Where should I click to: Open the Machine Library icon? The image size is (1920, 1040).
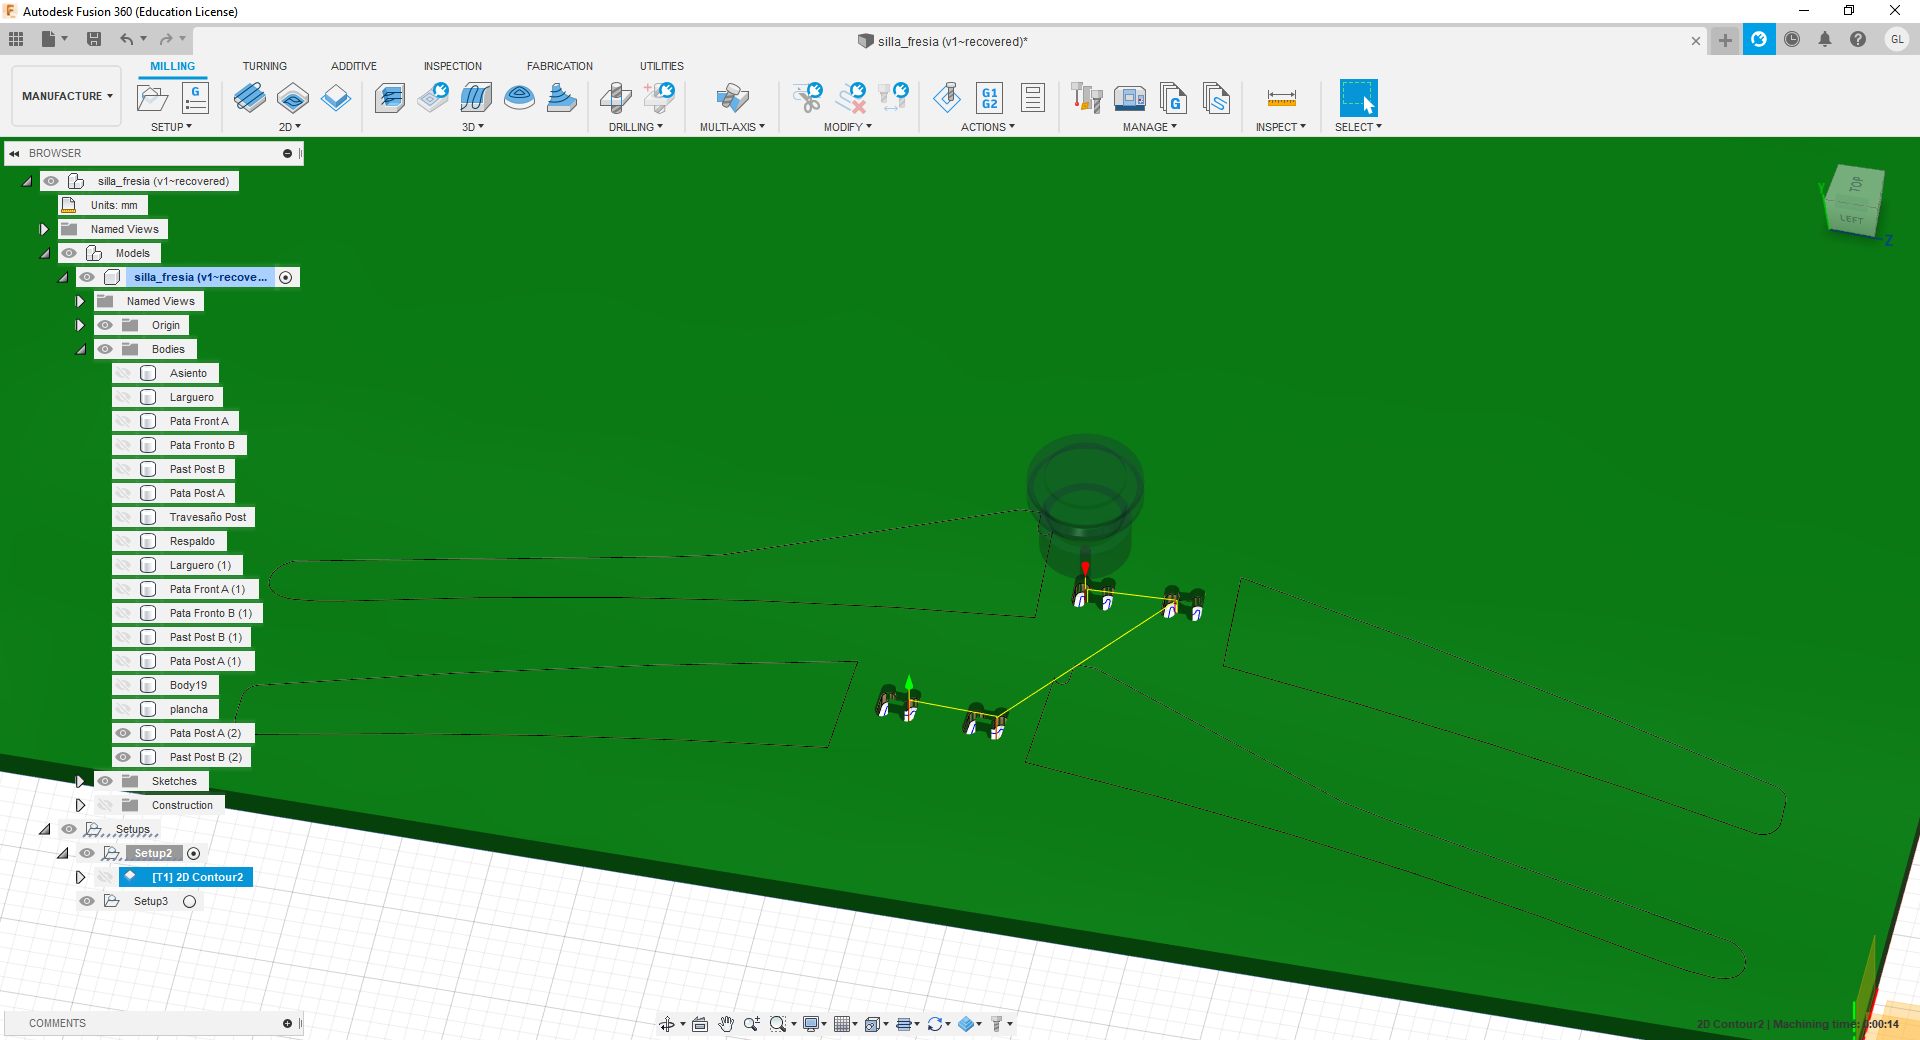1130,98
